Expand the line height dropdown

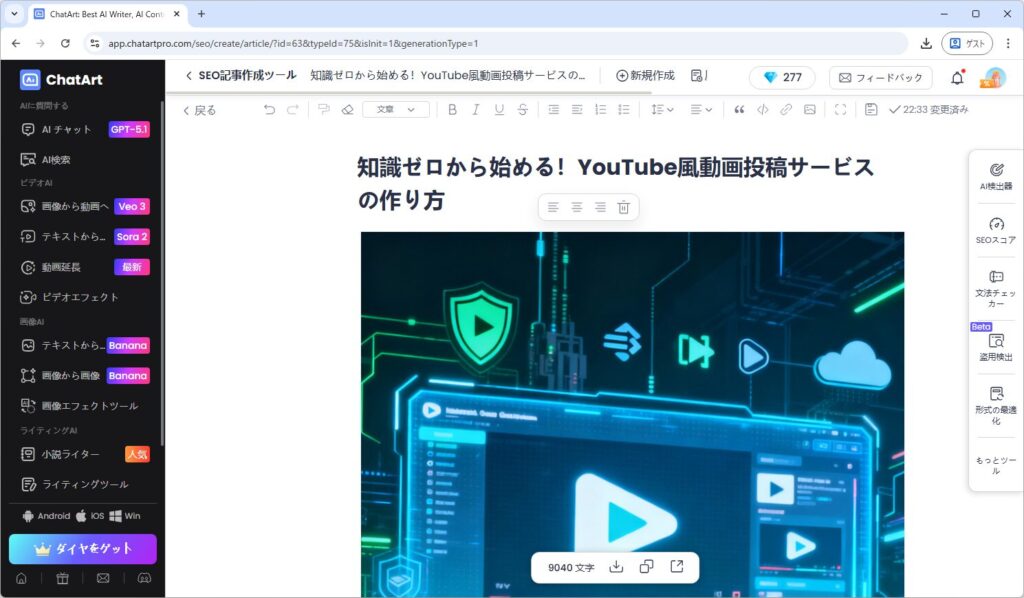tap(662, 110)
